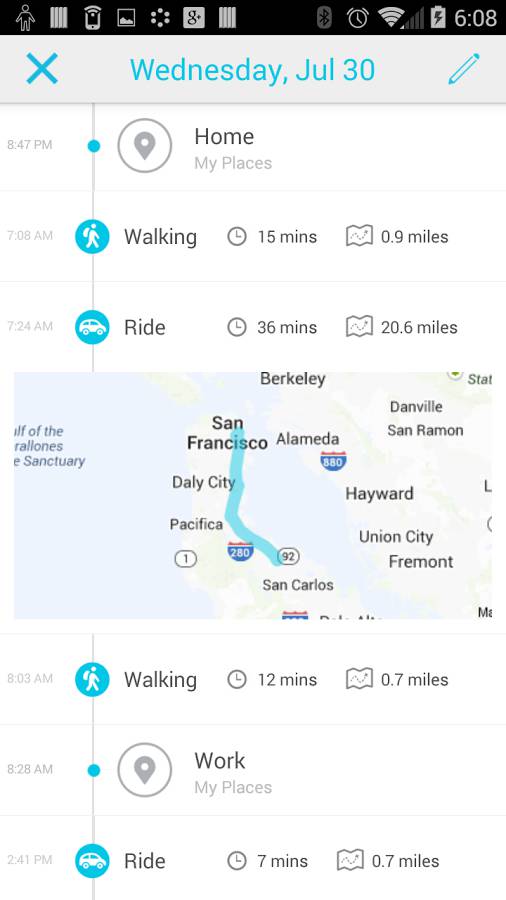Tap the map icon beside 20.6 miles
Screen dimensions: 506x900
pos(359,327)
